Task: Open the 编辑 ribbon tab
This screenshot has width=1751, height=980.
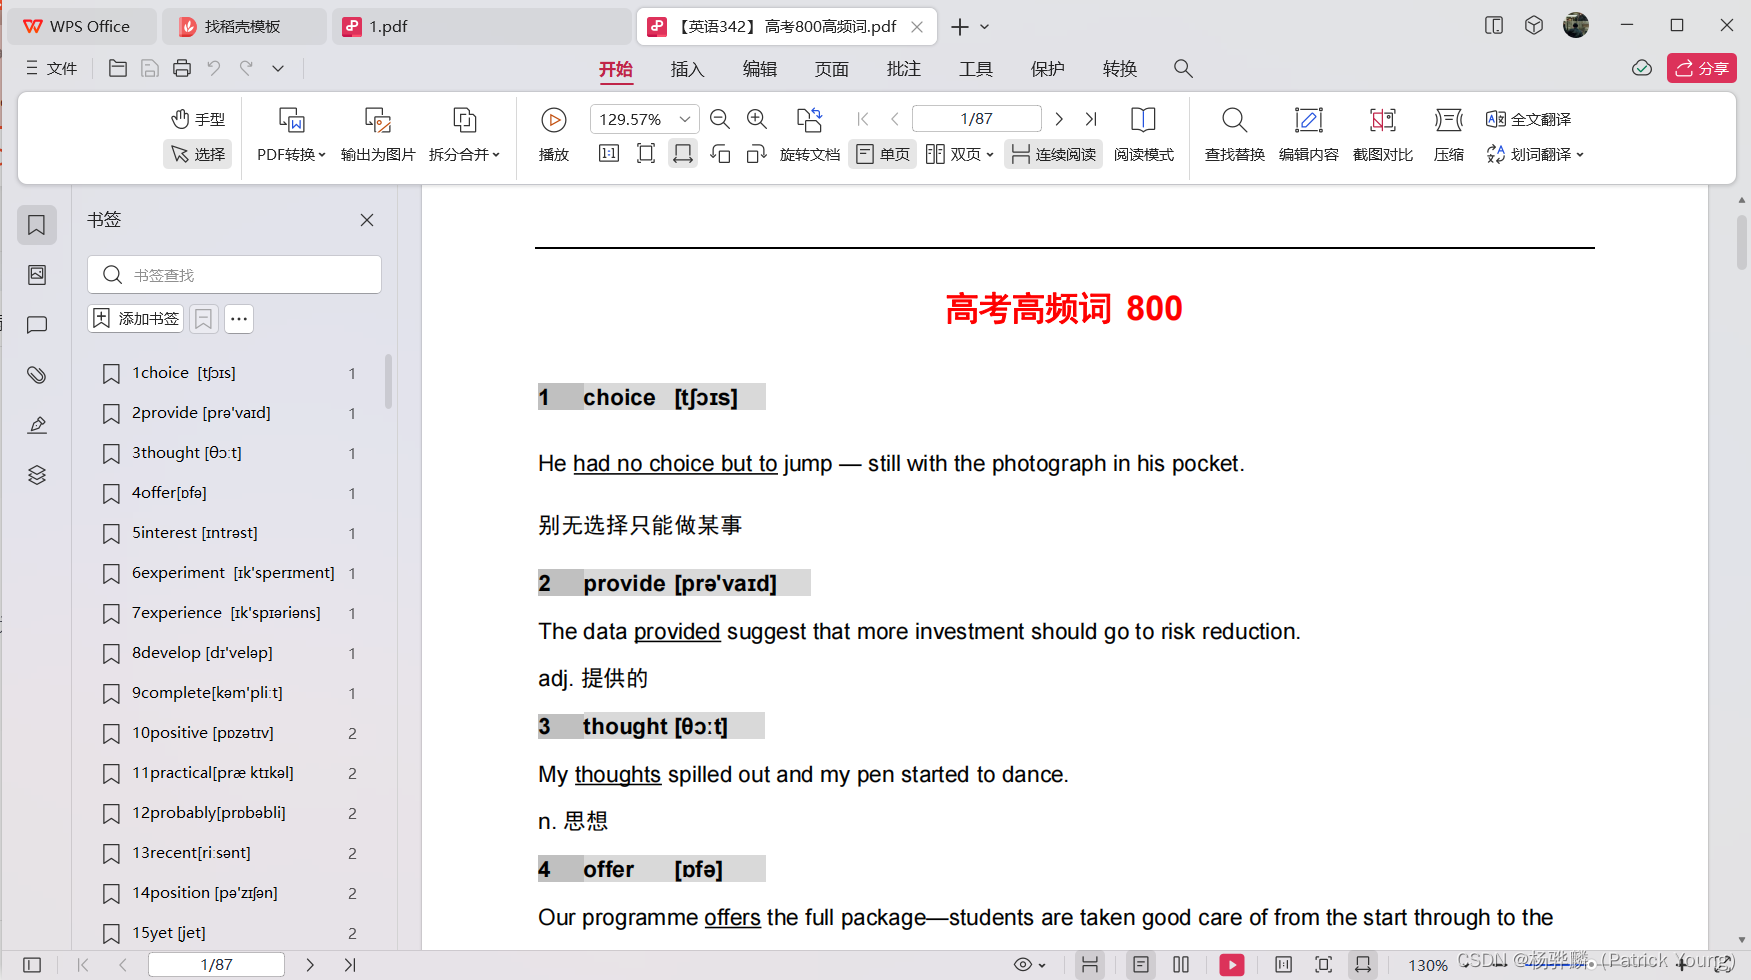Action: pyautogui.click(x=759, y=69)
